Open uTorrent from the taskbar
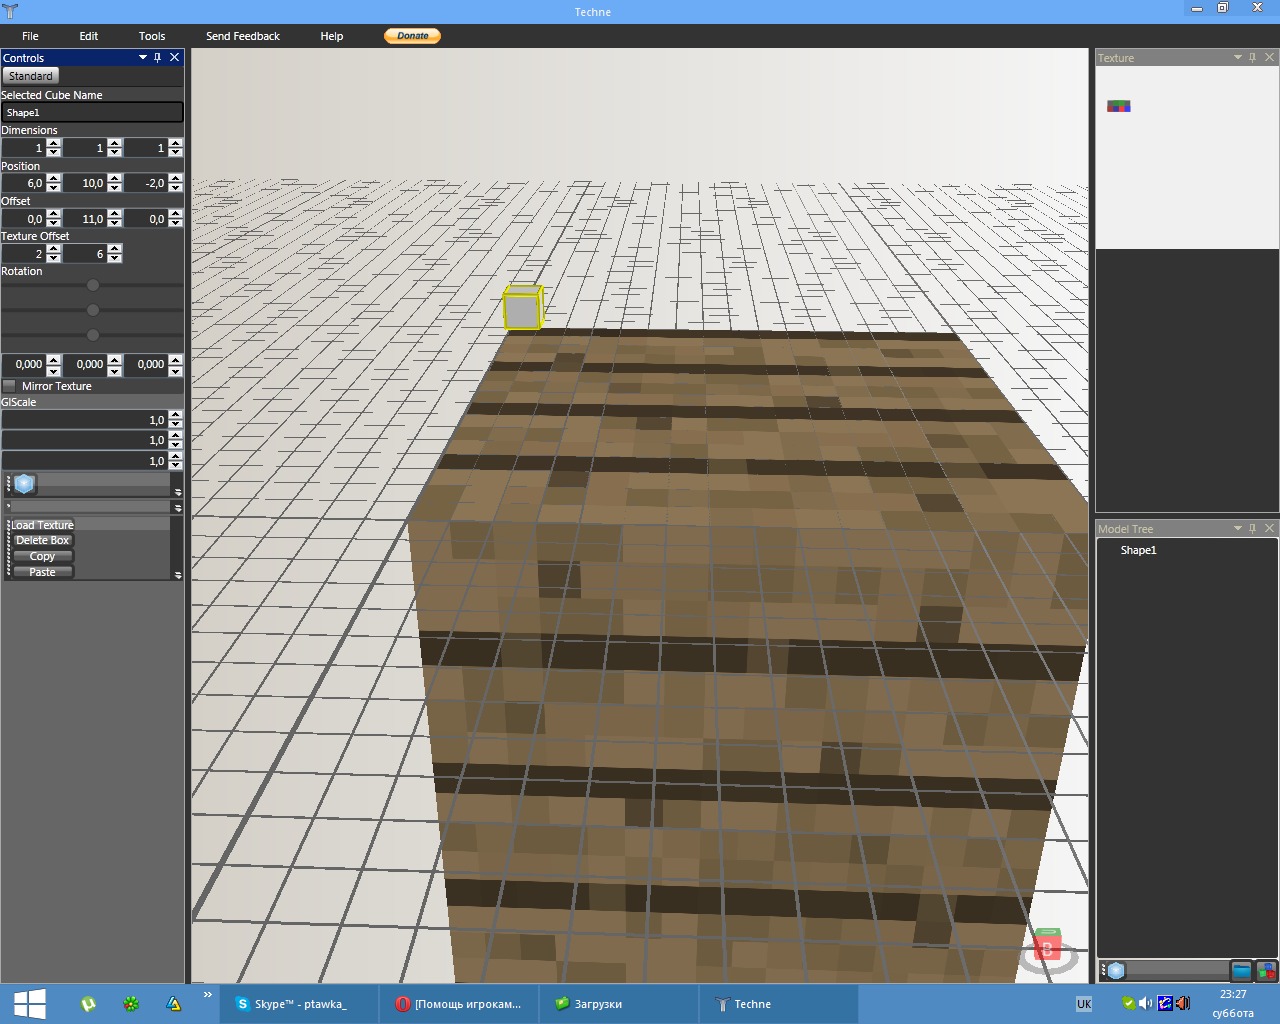Screen dimensions: 1280x1024 [x=89, y=1004]
